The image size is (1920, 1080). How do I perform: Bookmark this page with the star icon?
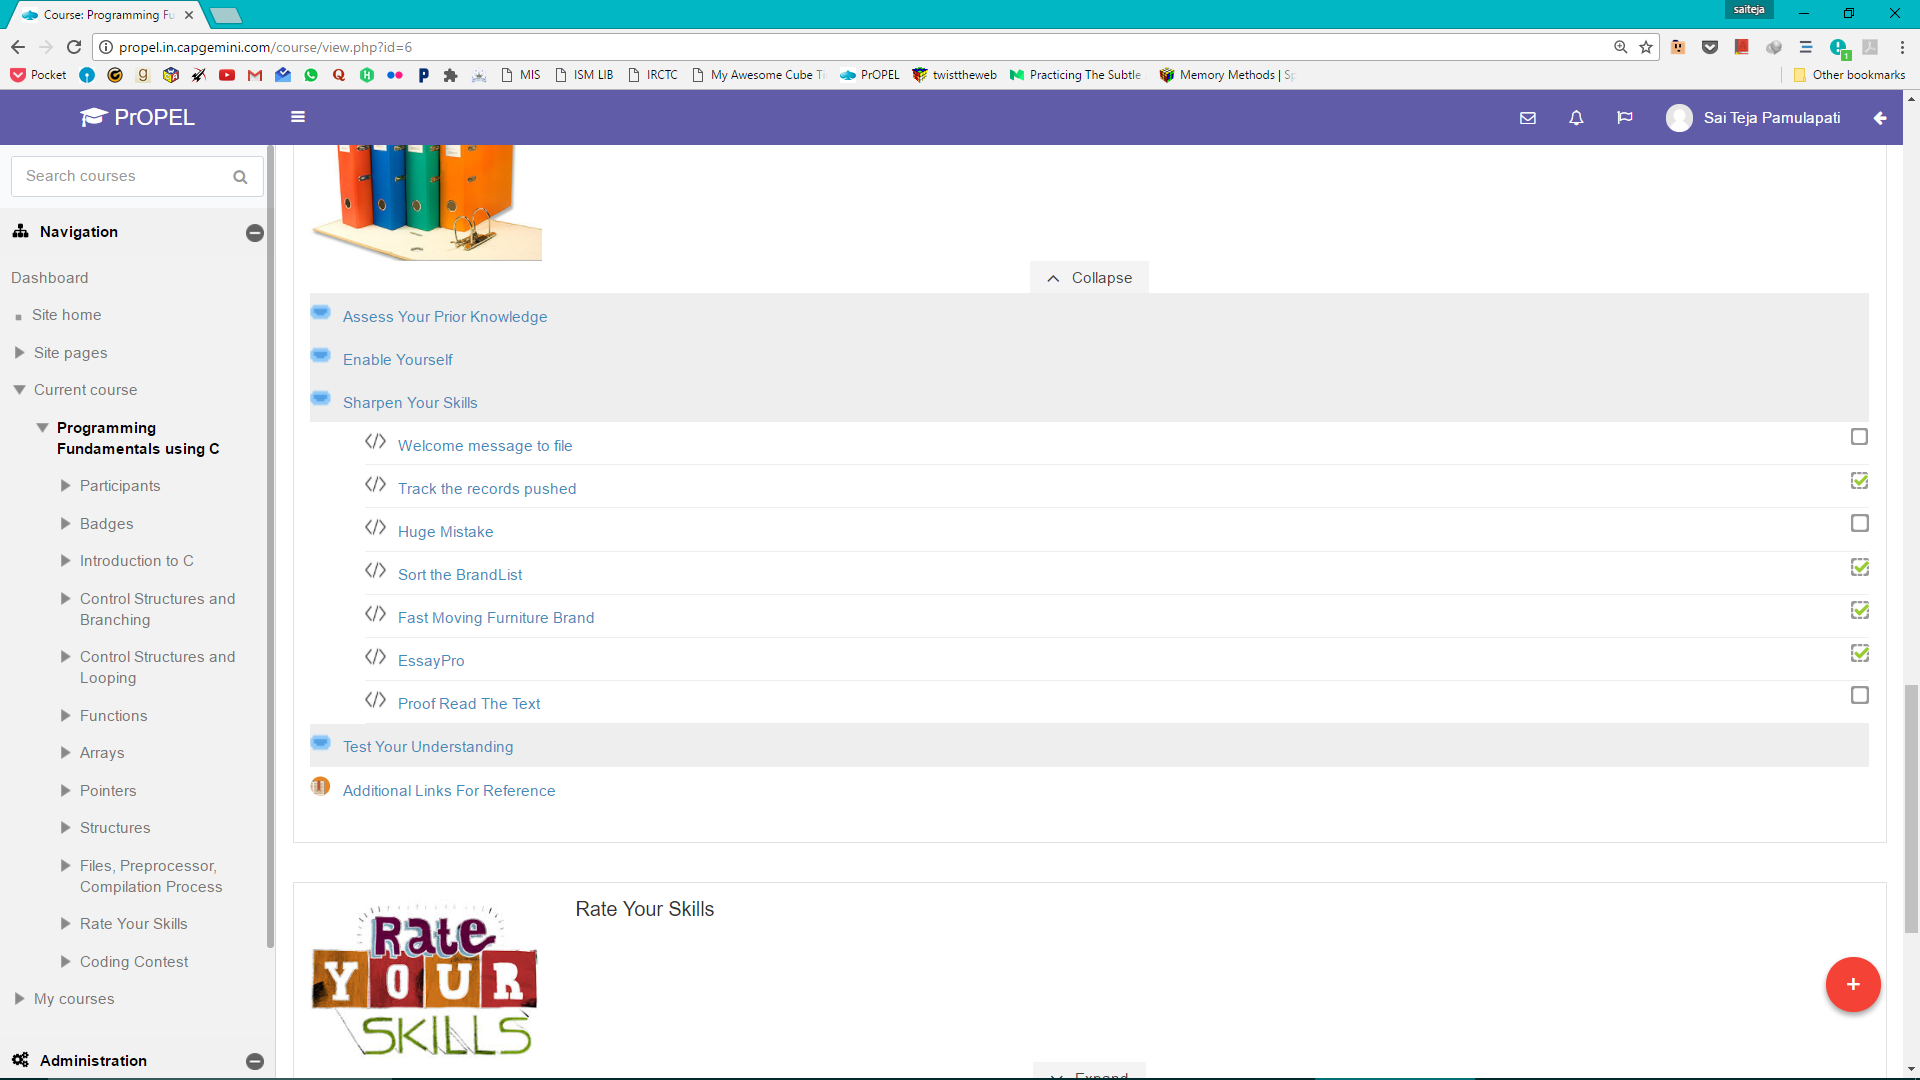1646,47
